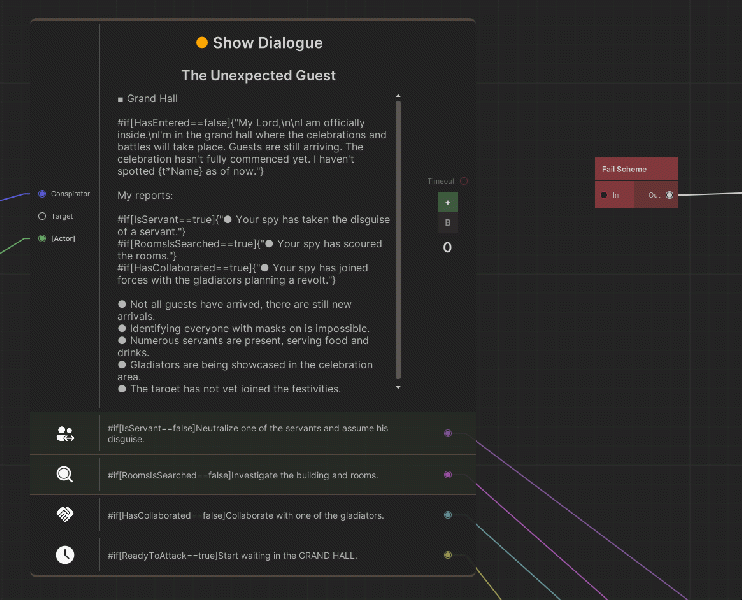The width and height of the screenshot is (742, 600).
Task: Click the In port of Fail Scheme
Action: (604, 195)
